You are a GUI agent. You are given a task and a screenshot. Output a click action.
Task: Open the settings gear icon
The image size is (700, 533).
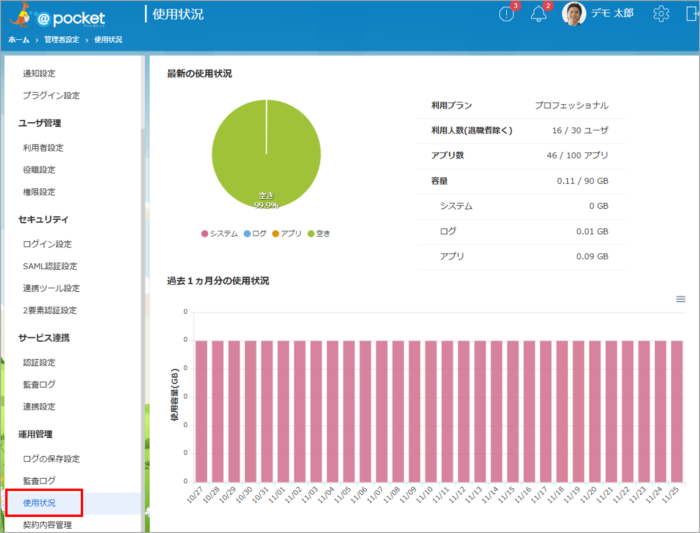tap(661, 14)
